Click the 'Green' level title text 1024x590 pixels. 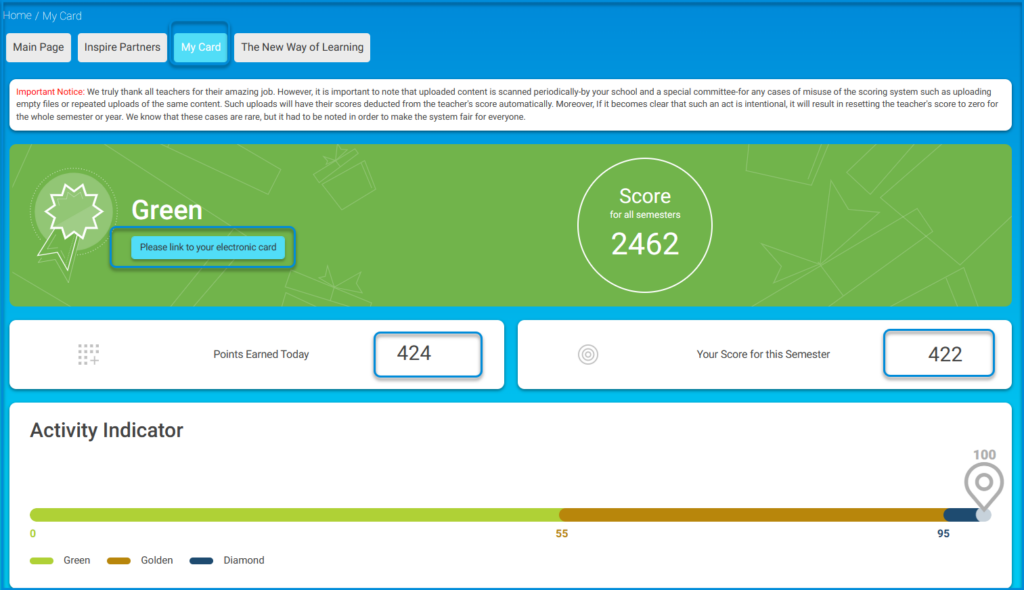167,210
